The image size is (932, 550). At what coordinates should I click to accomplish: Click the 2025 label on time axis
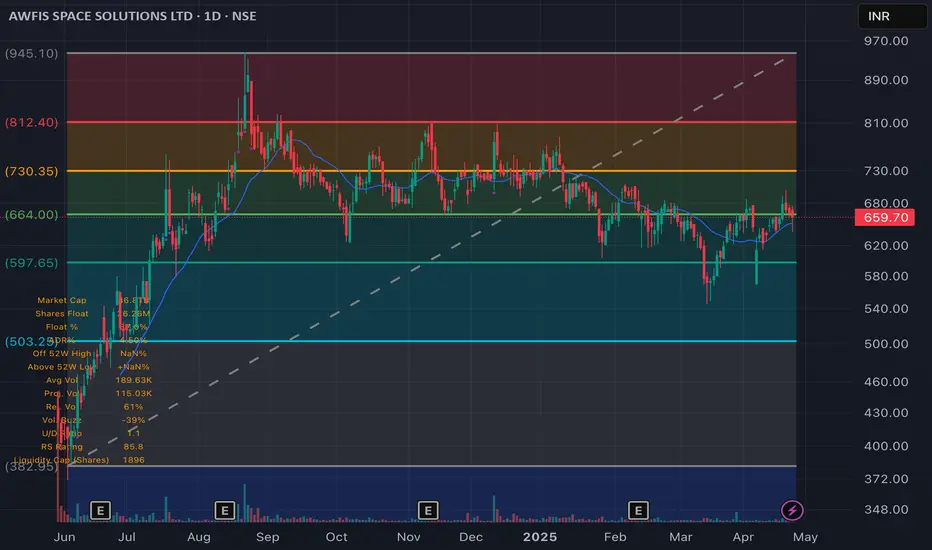pos(540,537)
